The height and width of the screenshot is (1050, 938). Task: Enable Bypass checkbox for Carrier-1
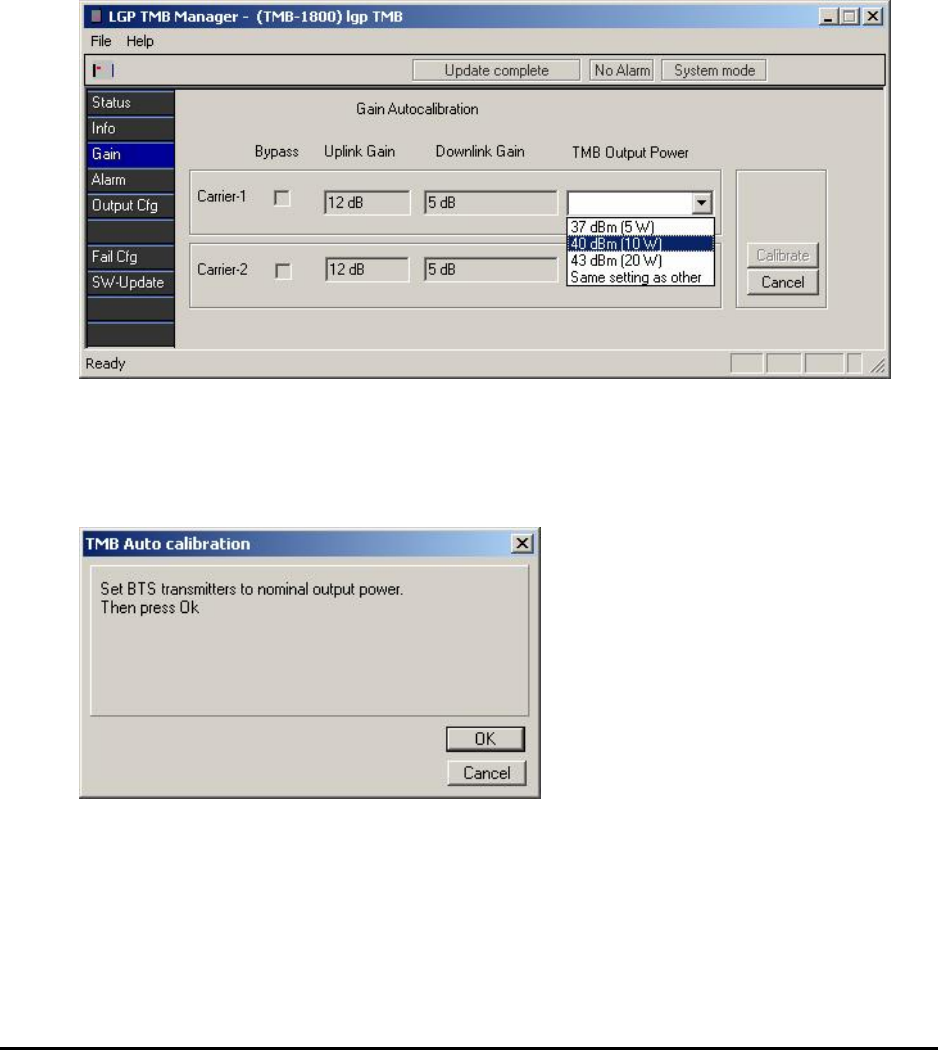pos(283,198)
